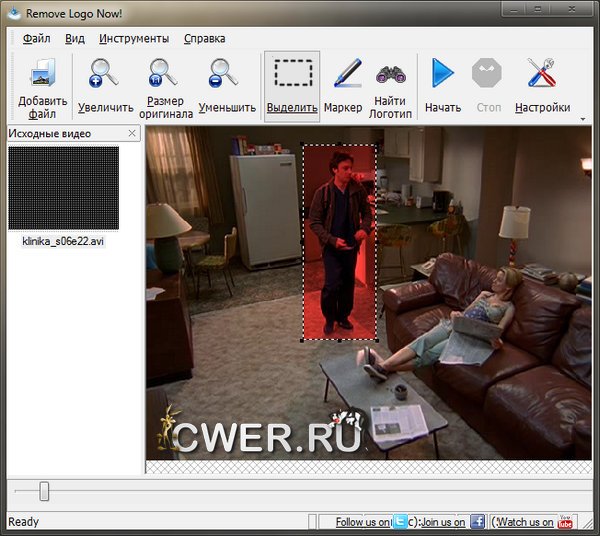Expand the toolbar overflow arrow
This screenshot has height=536, width=600.
583,118
